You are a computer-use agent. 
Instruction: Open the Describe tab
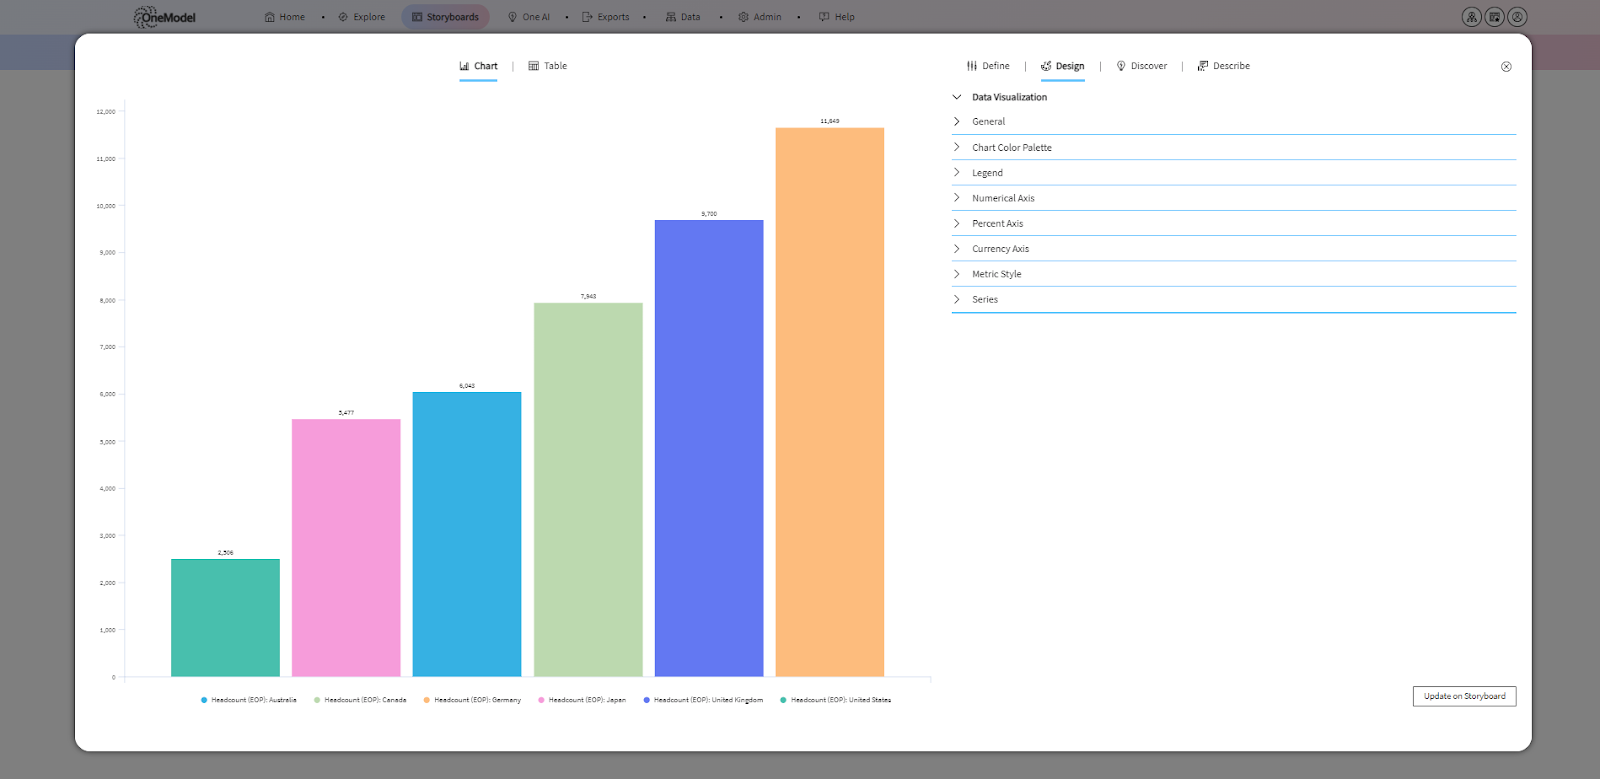pyautogui.click(x=1224, y=66)
